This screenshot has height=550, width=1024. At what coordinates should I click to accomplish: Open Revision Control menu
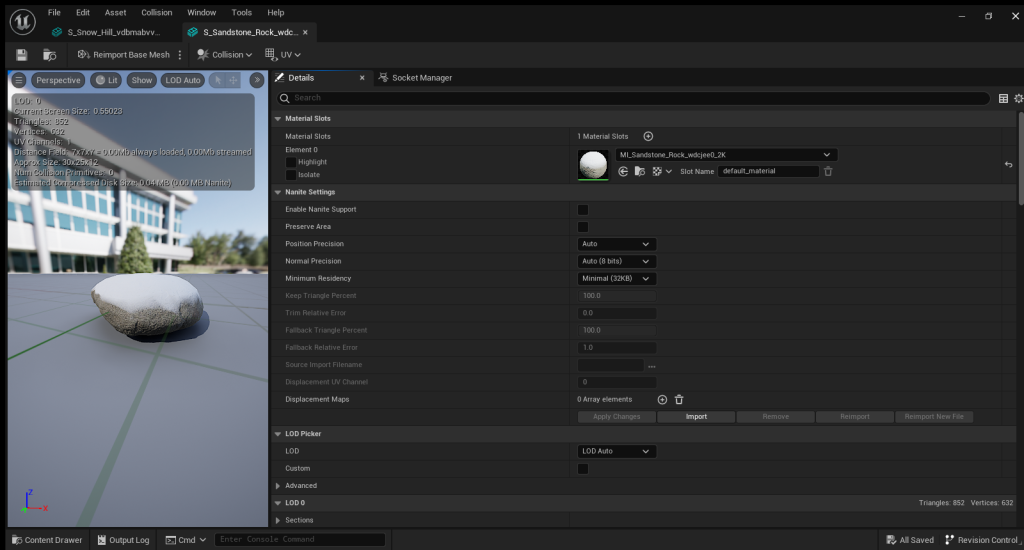[x=982, y=540]
